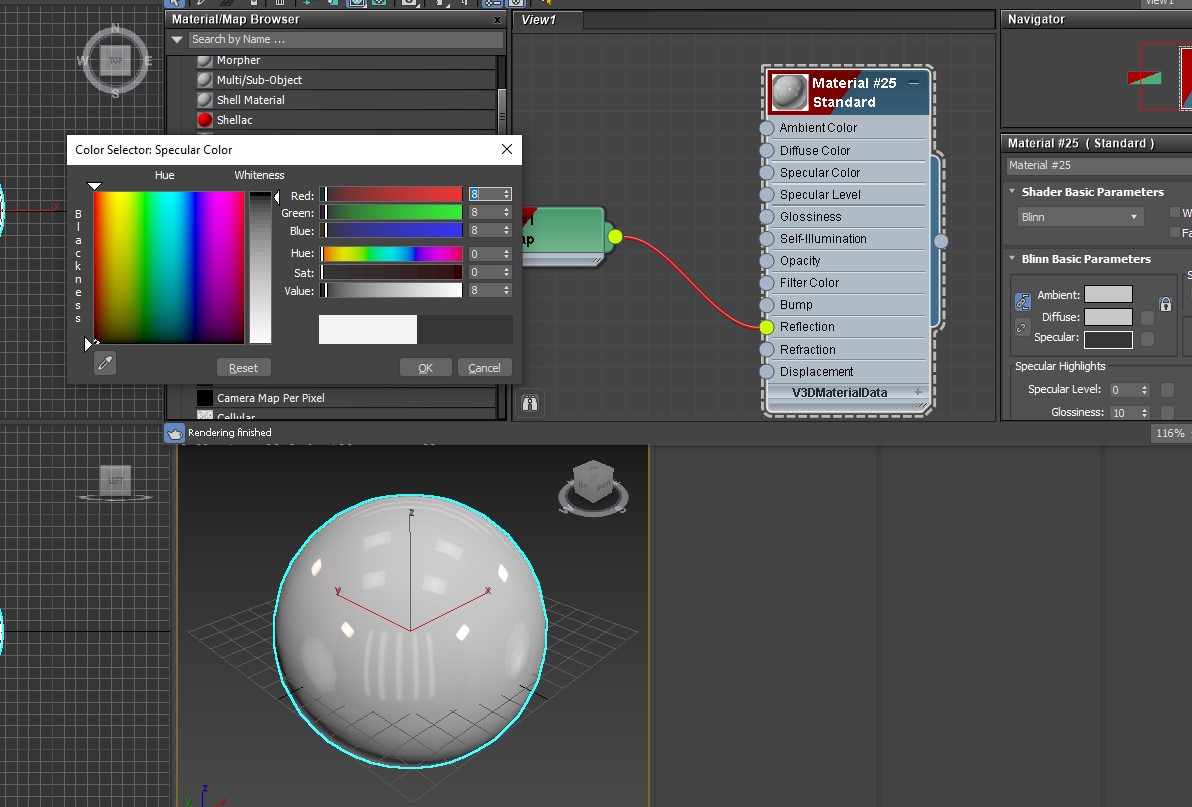Click the binoculars search icon in View1
Viewport: 1192px width, 807px height.
click(x=530, y=403)
